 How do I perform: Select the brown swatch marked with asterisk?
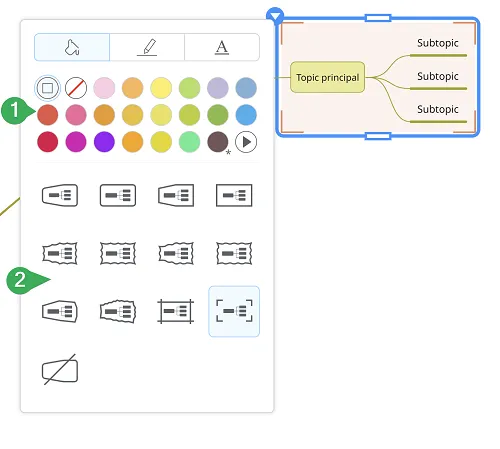[x=218, y=142]
